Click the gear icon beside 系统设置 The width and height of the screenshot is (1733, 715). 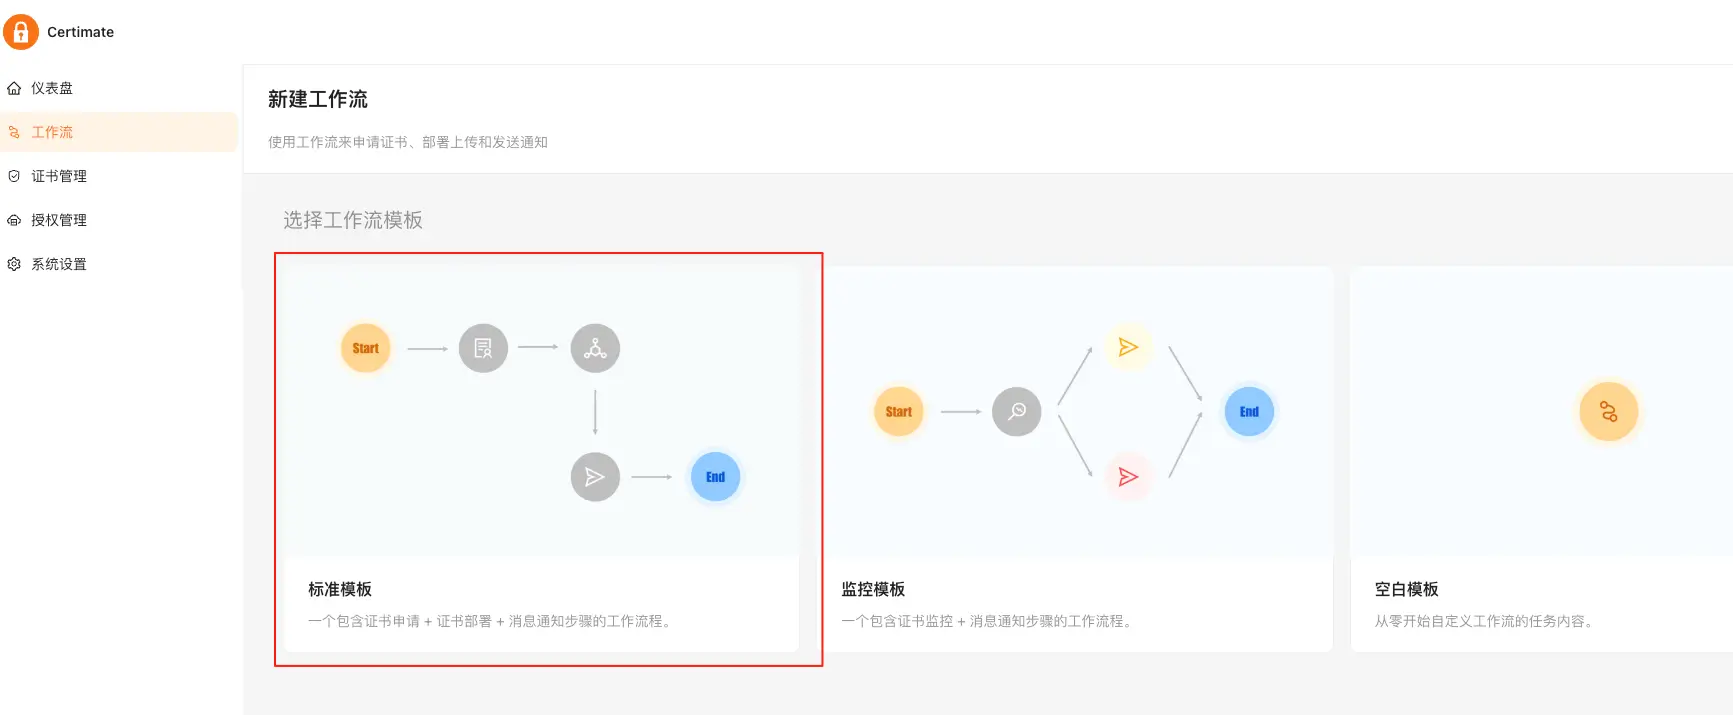pyautogui.click(x=14, y=264)
